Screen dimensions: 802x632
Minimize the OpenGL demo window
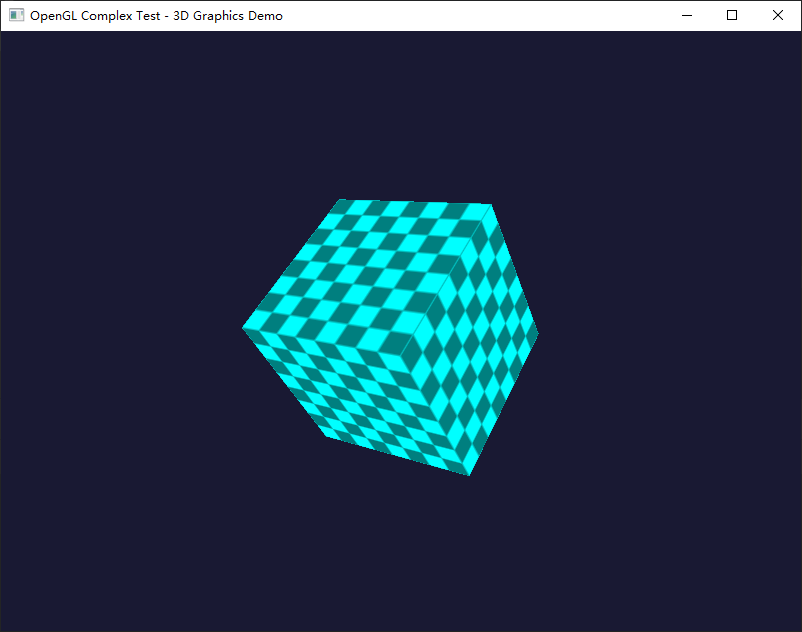[x=686, y=15]
